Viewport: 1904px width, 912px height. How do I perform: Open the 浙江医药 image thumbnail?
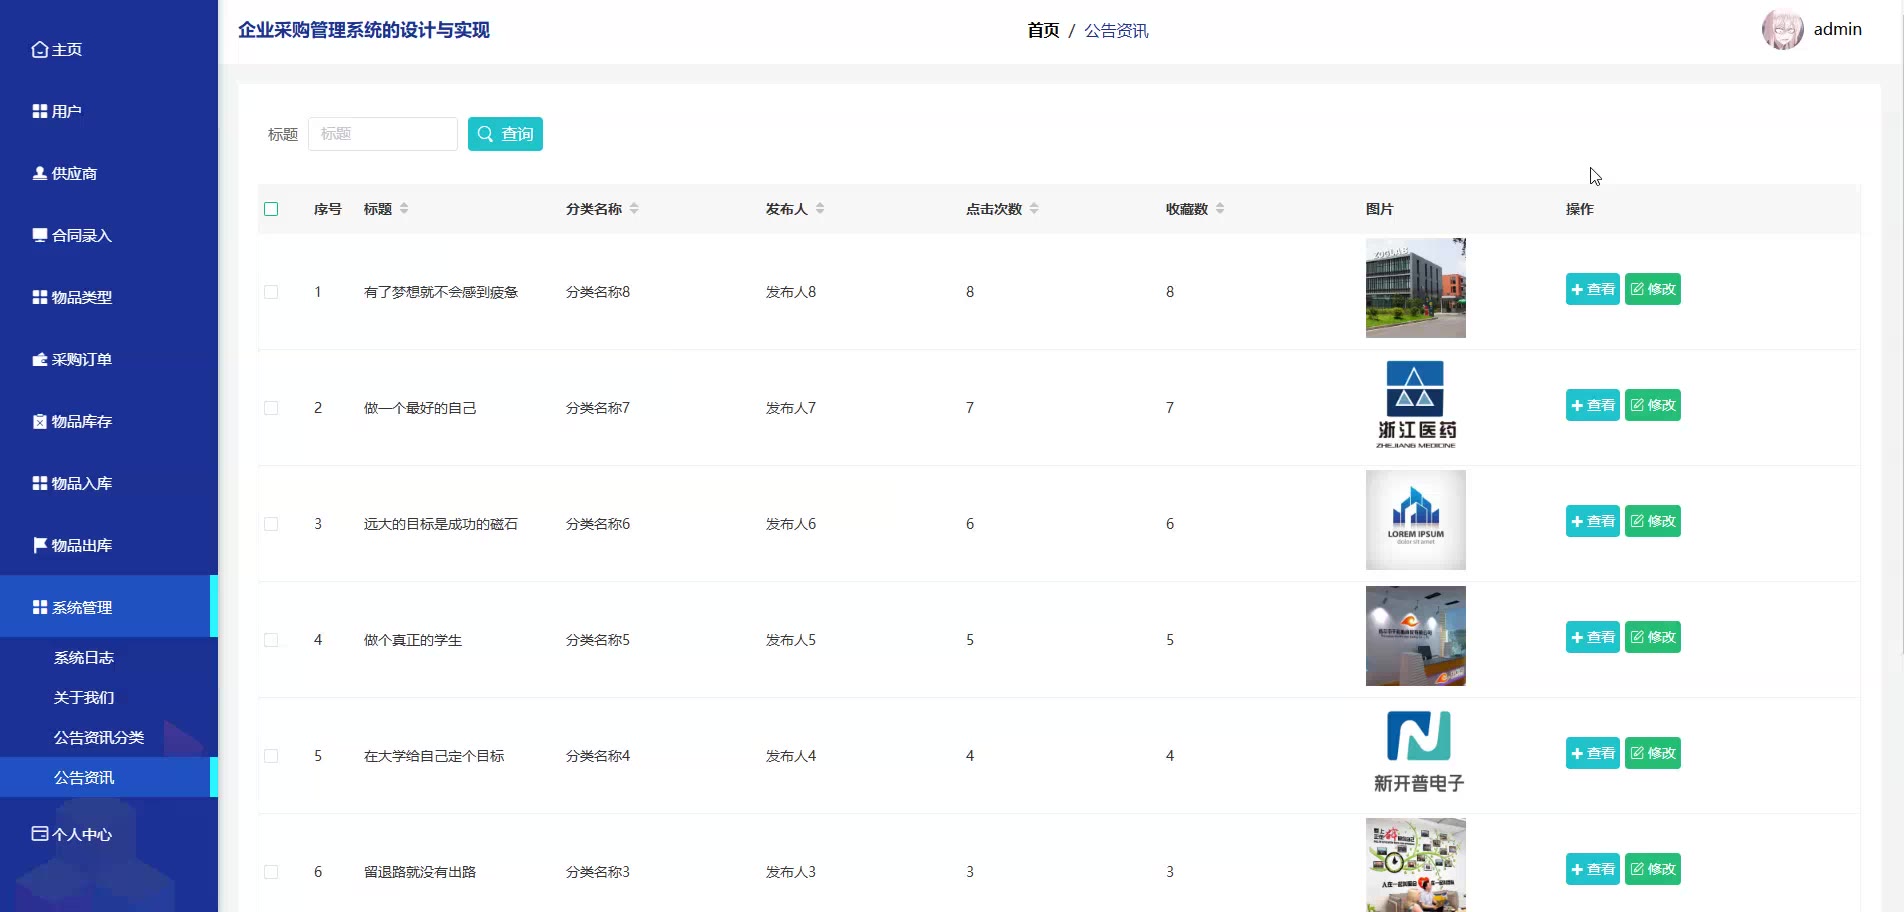1415,404
